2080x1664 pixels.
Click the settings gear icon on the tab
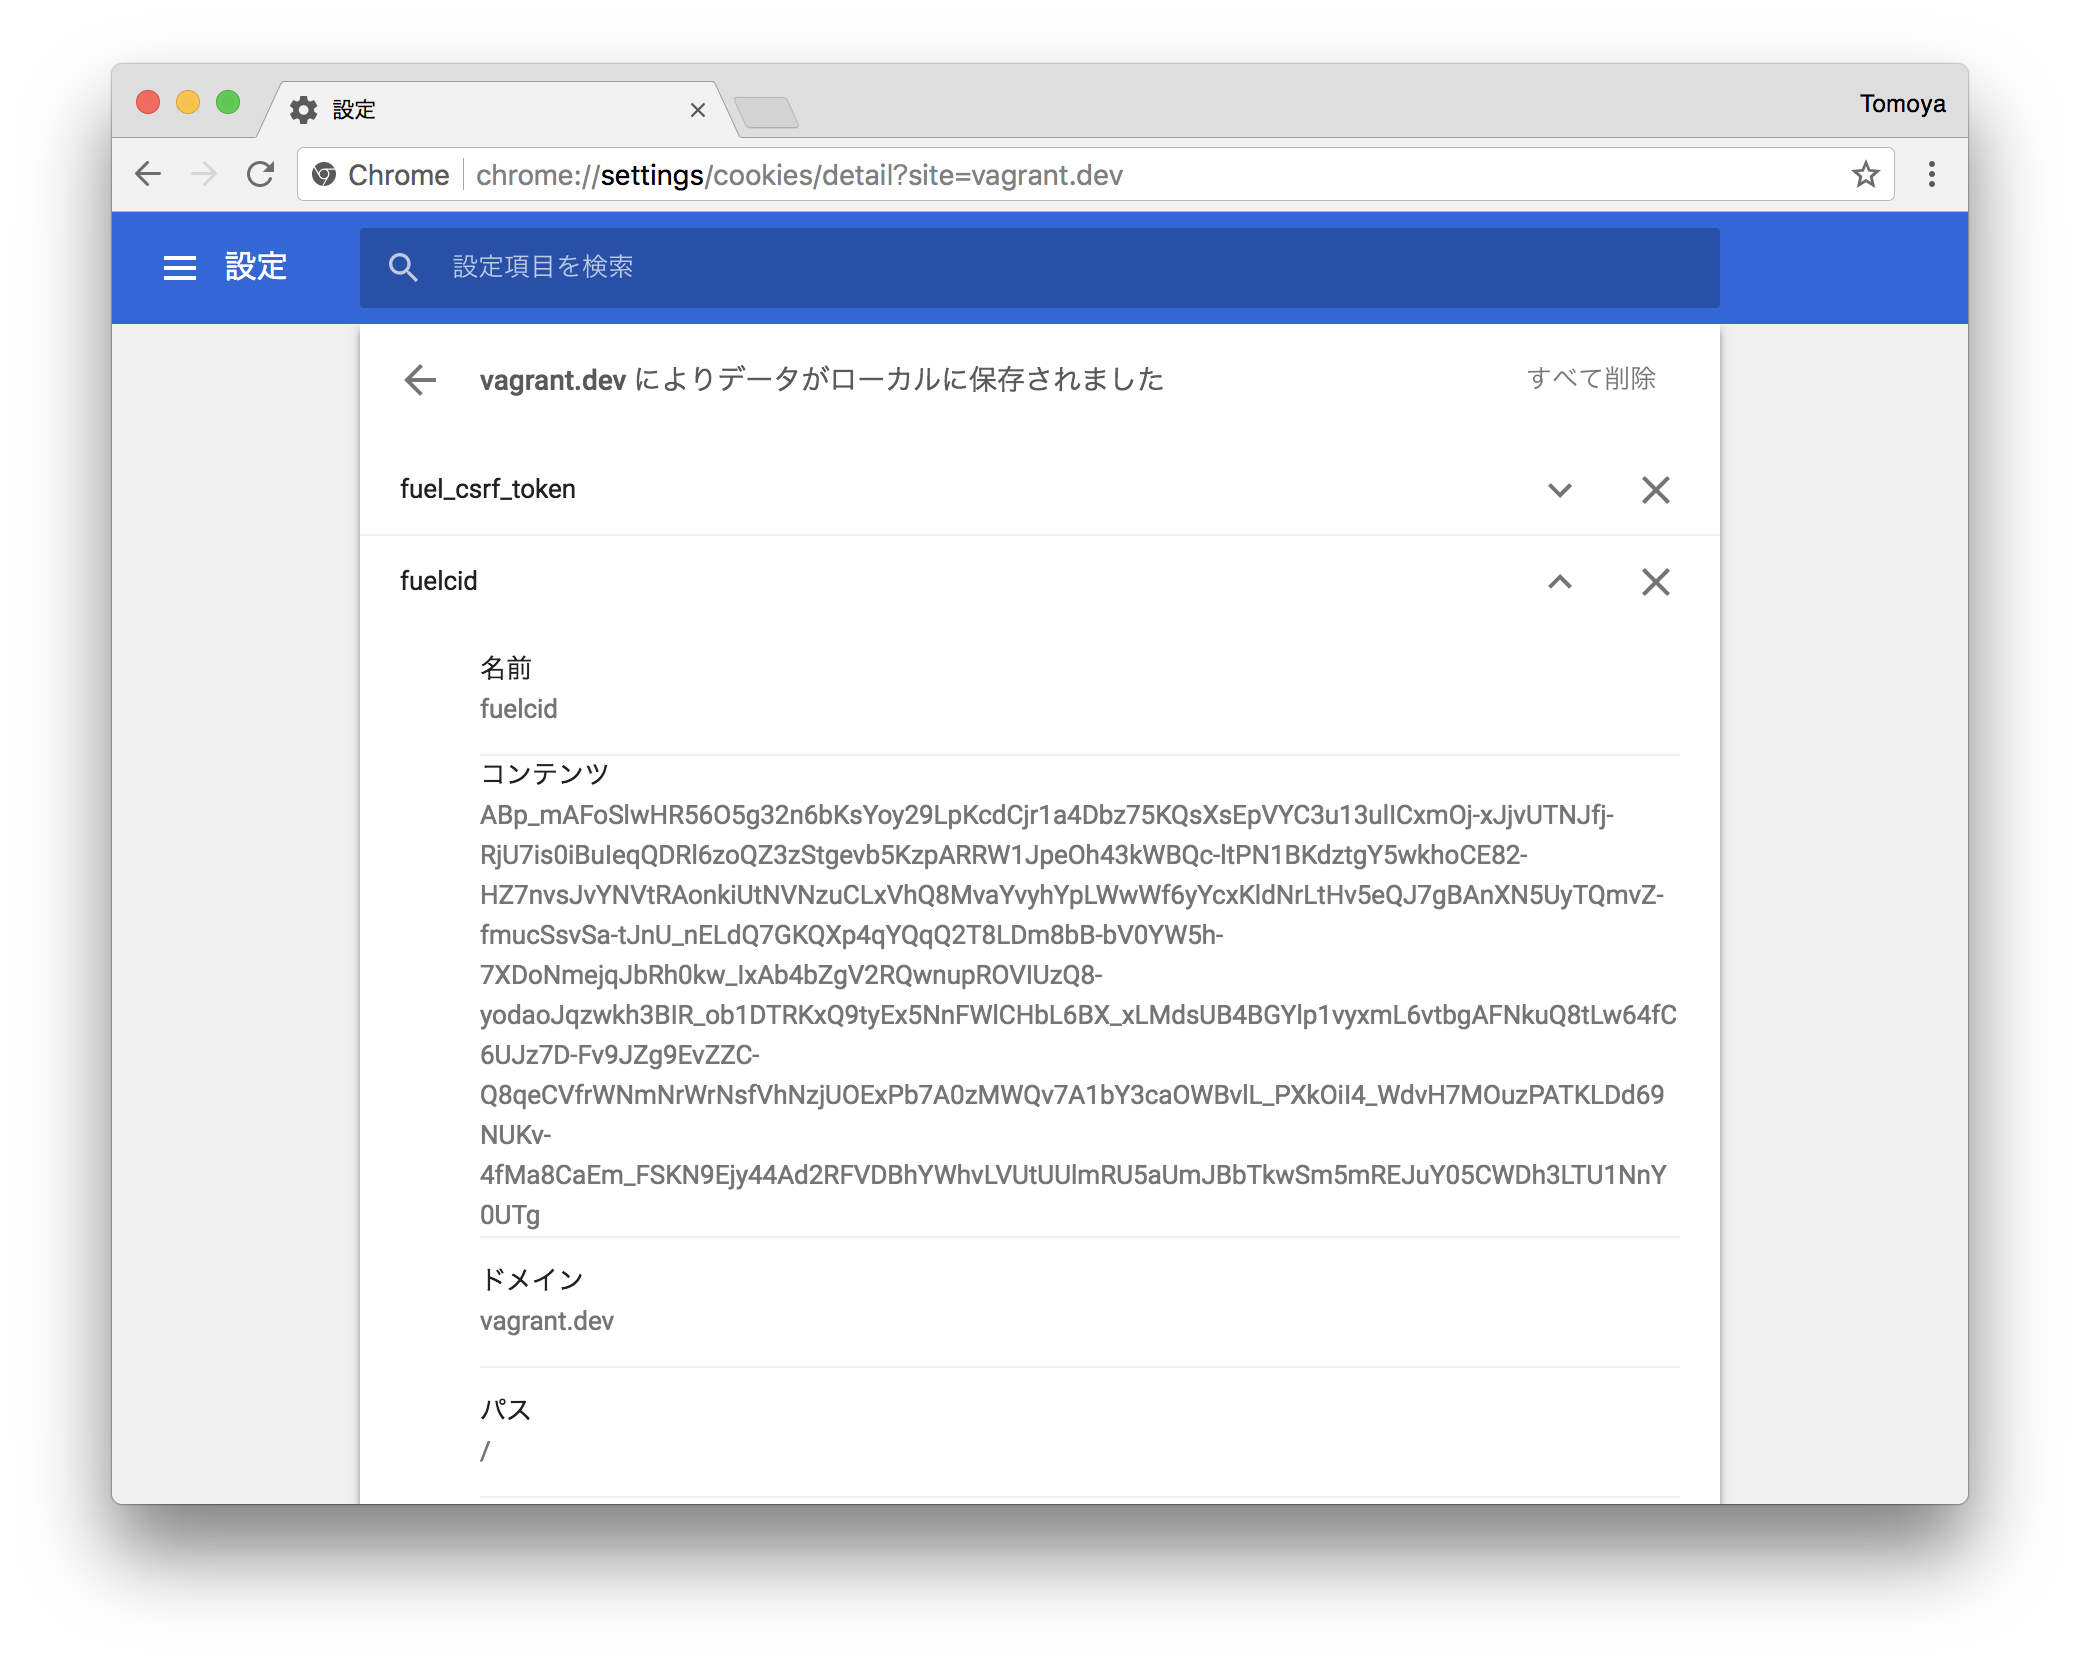[304, 110]
